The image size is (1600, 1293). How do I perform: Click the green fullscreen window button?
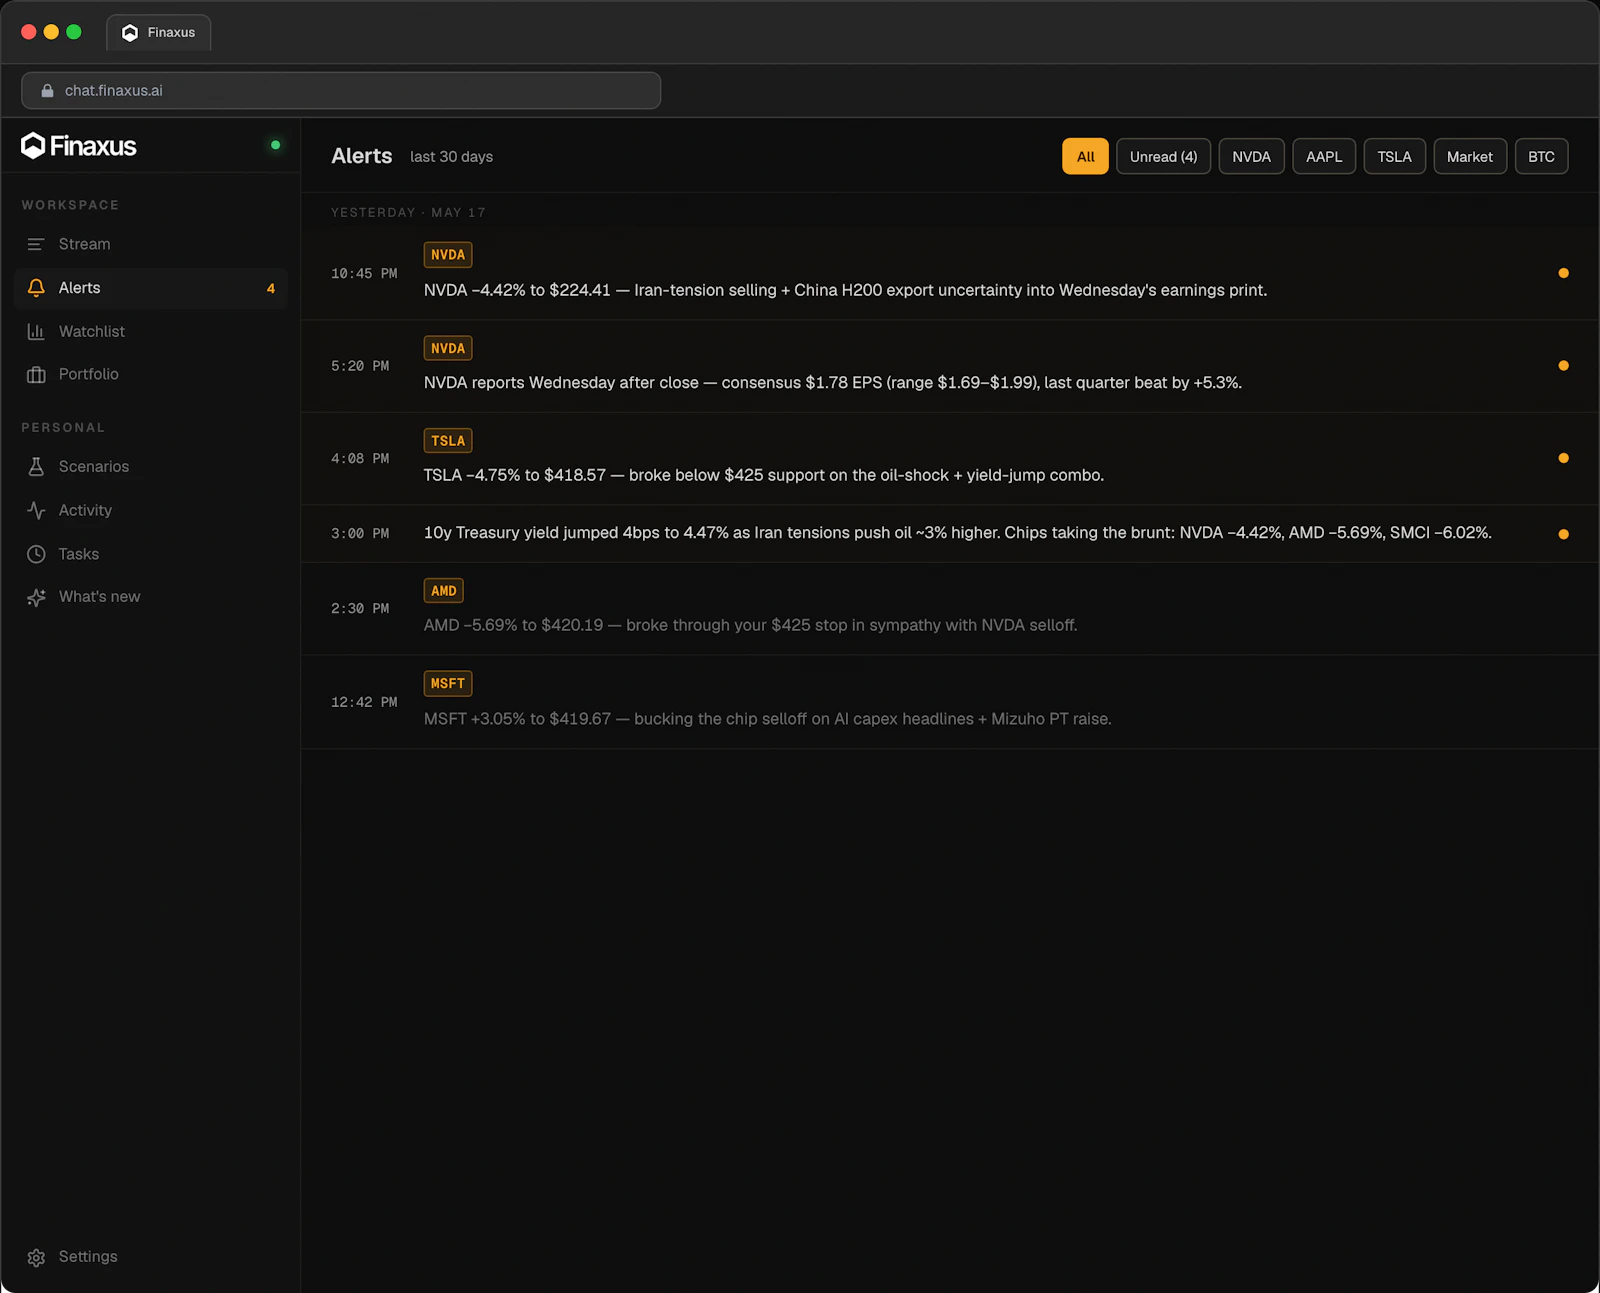[x=74, y=32]
